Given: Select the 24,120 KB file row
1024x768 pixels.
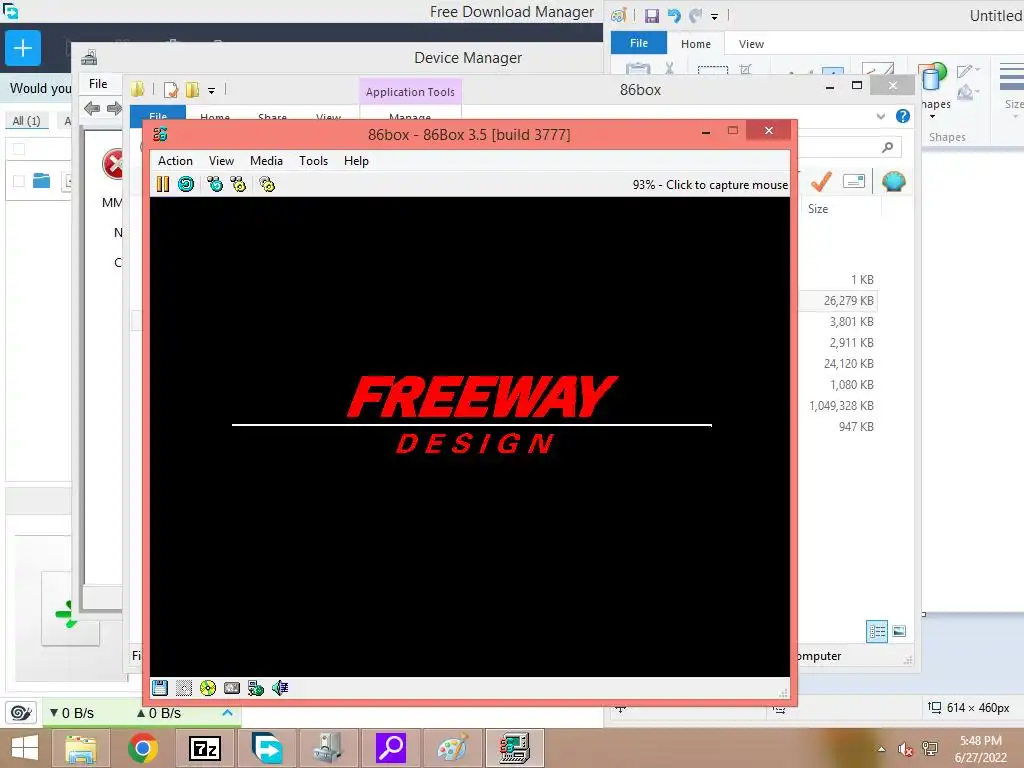Looking at the screenshot, I should 840,364.
